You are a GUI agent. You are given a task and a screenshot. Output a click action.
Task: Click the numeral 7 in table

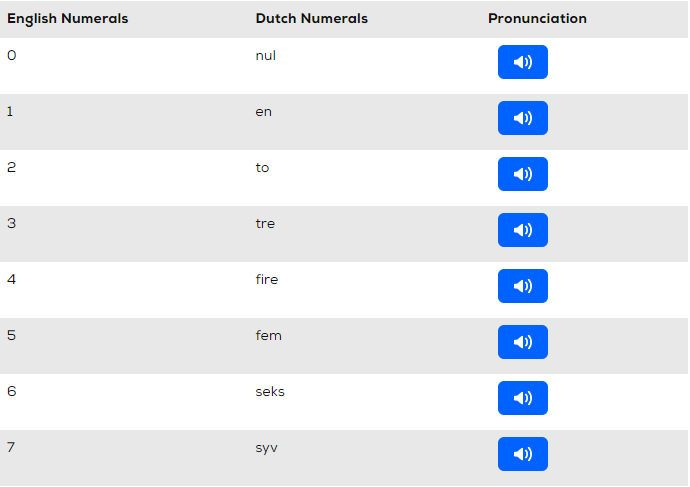point(11,447)
